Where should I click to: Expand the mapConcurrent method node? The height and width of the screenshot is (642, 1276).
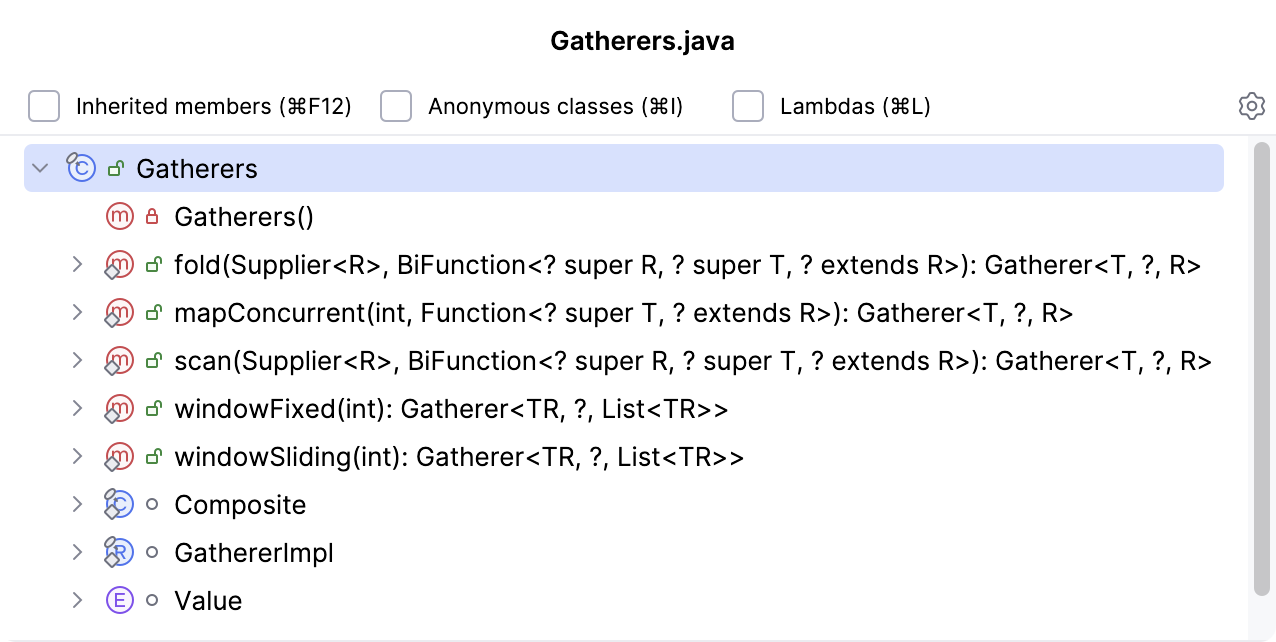(x=77, y=312)
